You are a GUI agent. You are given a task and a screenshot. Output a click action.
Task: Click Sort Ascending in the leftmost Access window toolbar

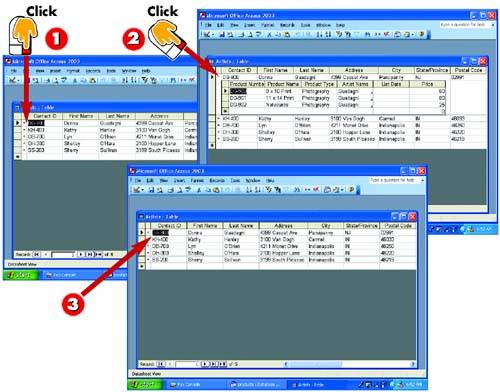[125, 80]
